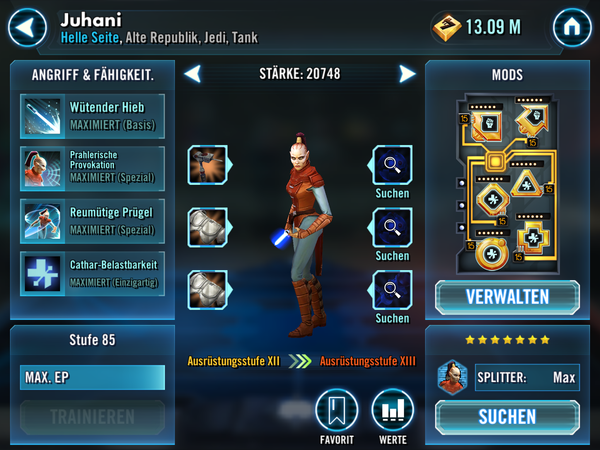
Task: Open the Wütender Hieb ability
Action: point(93,116)
